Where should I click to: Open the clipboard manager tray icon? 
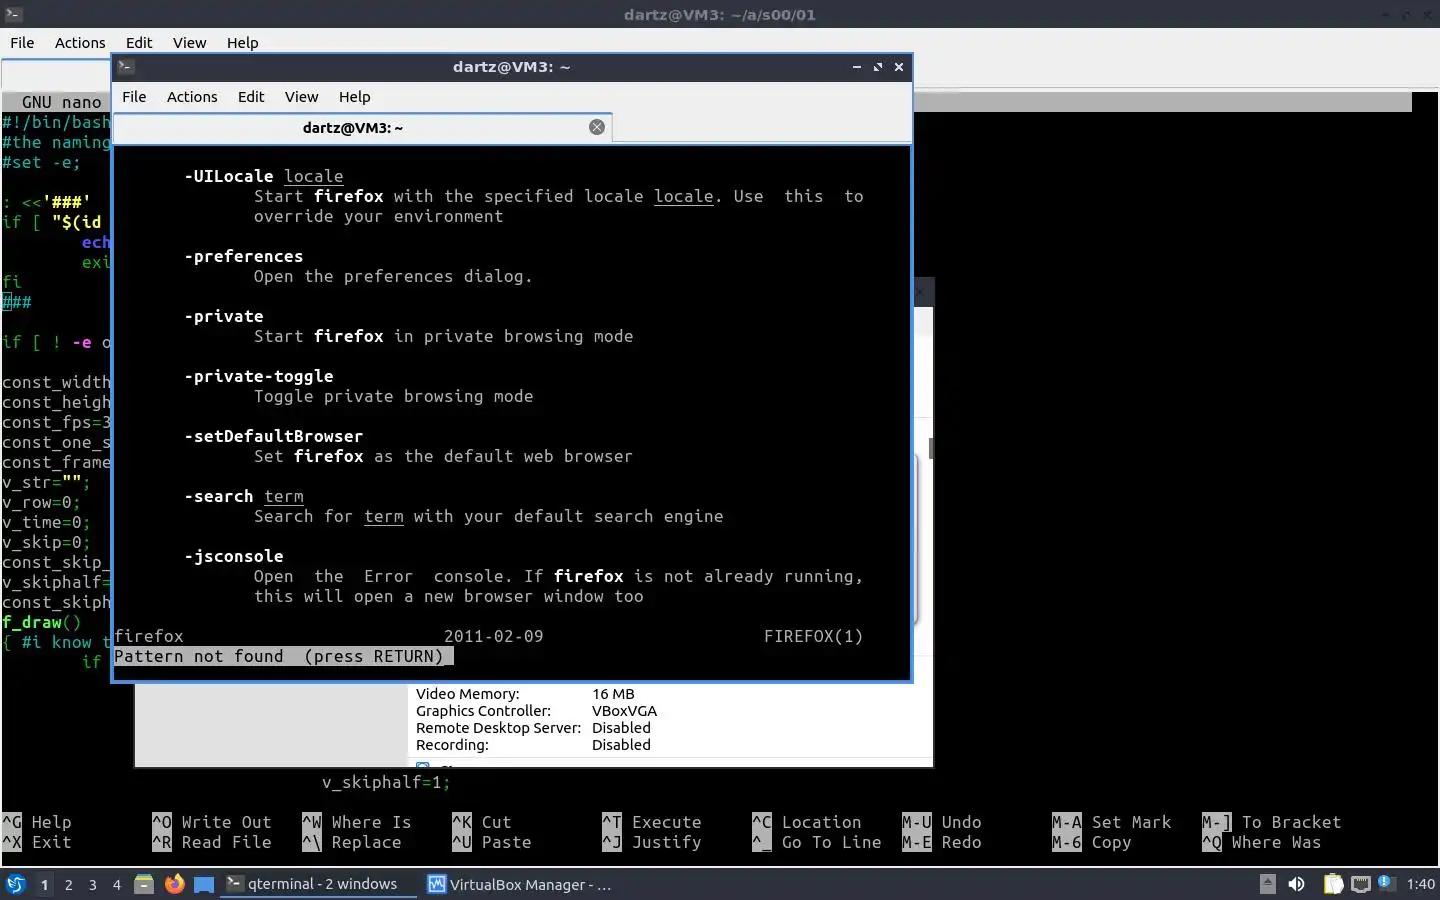pyautogui.click(x=1333, y=884)
